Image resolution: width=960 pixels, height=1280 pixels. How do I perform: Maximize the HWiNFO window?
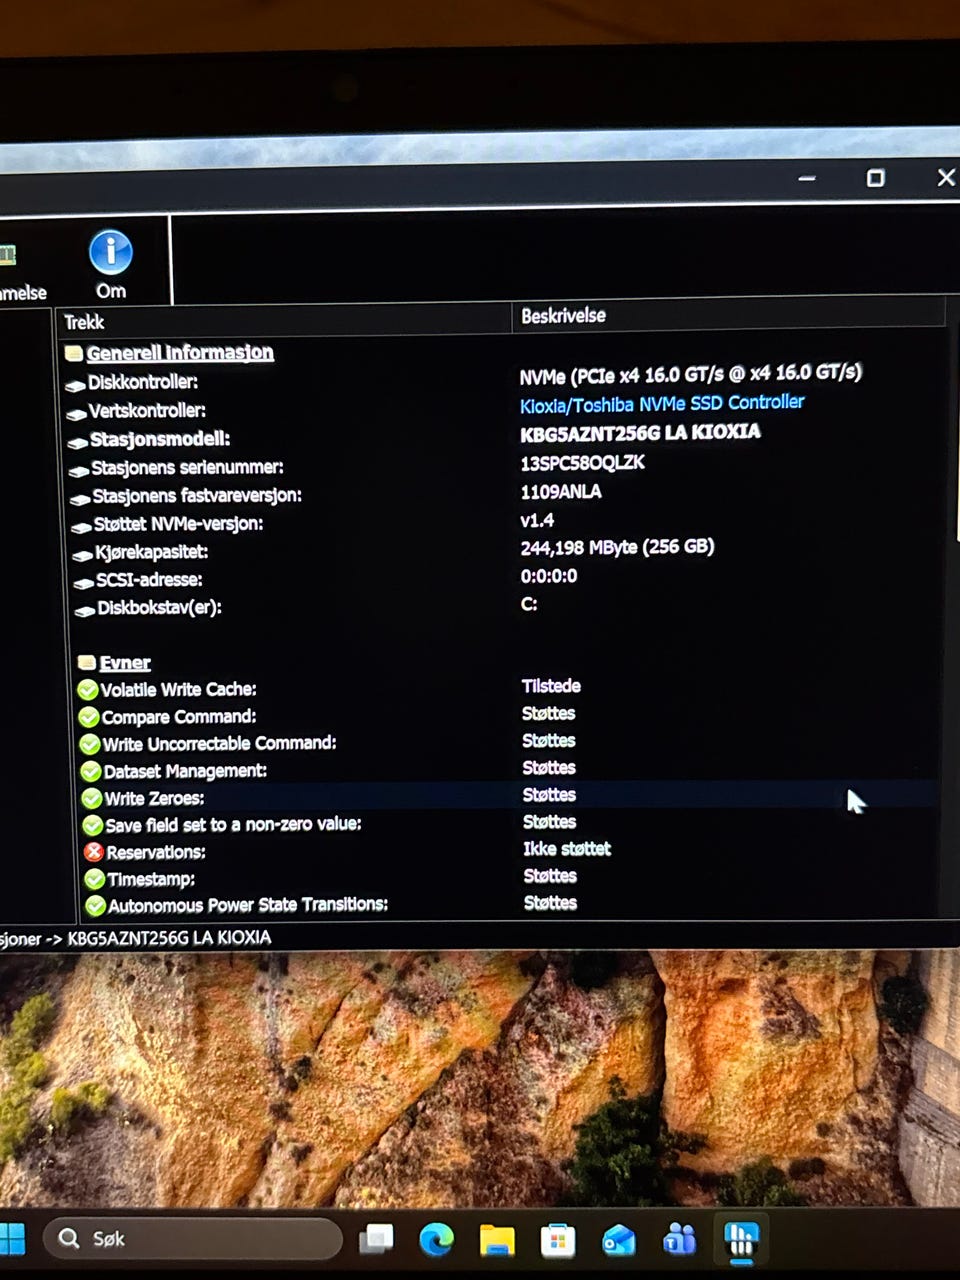875,178
